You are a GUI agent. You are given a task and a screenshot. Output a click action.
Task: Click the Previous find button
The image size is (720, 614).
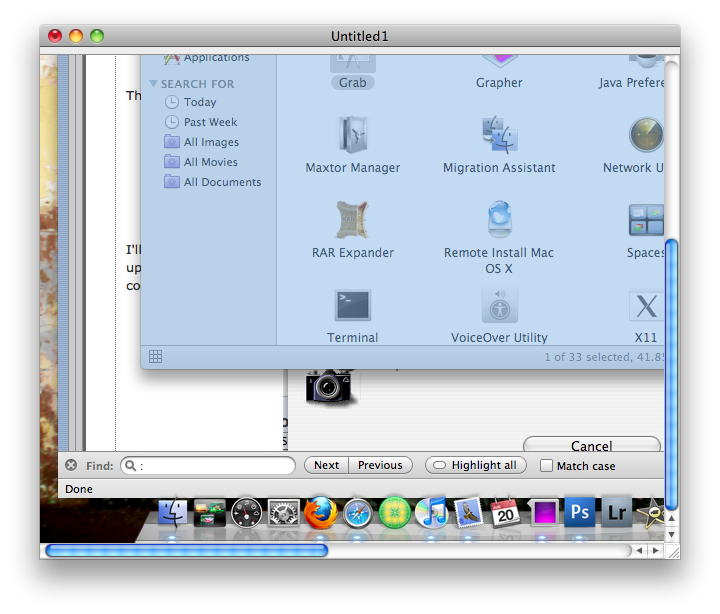tap(380, 465)
